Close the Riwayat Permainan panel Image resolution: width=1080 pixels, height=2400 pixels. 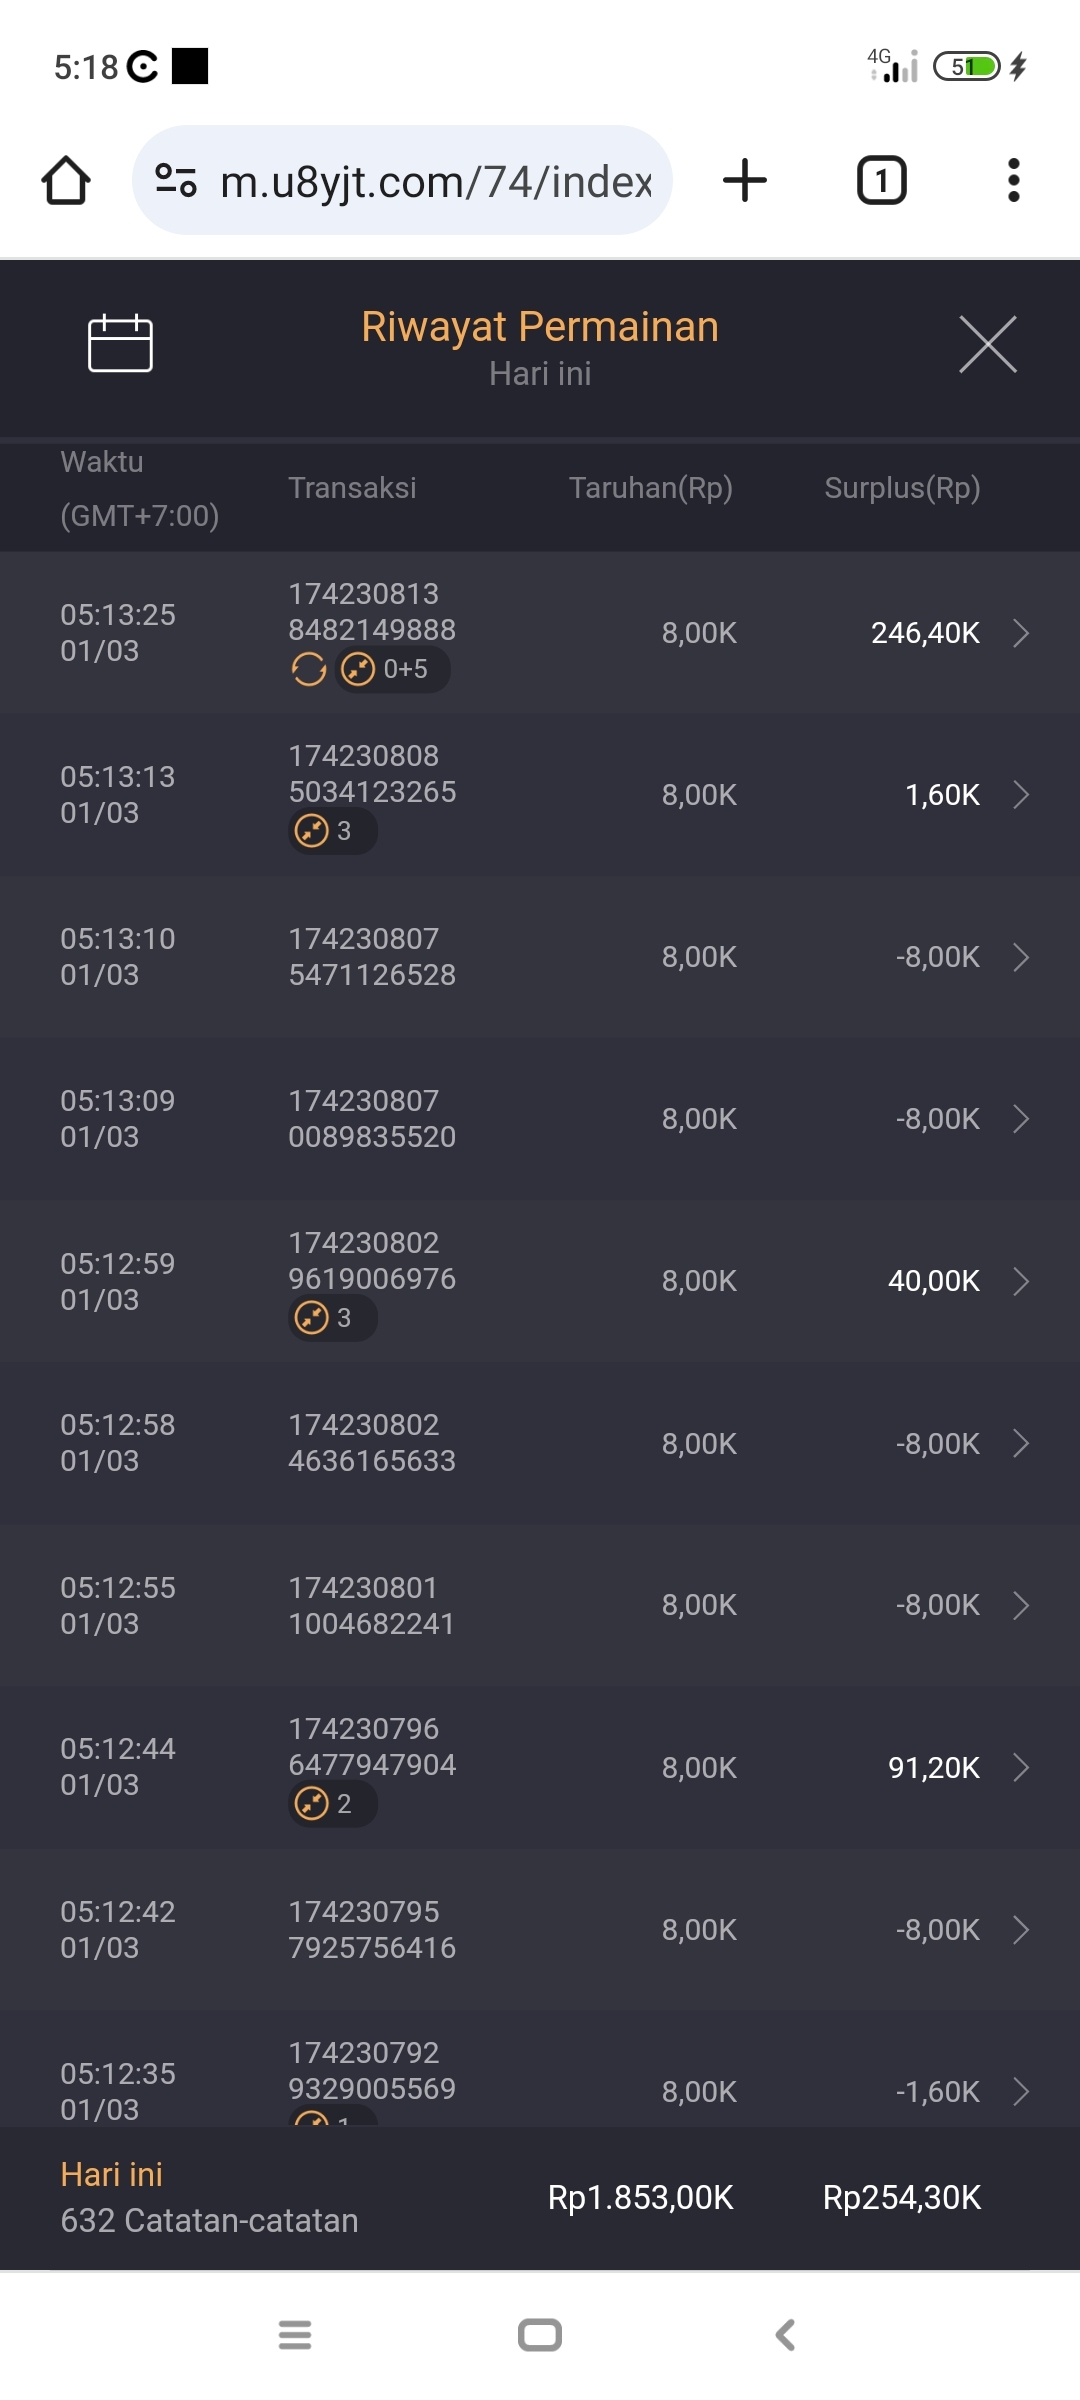pyautogui.click(x=987, y=344)
